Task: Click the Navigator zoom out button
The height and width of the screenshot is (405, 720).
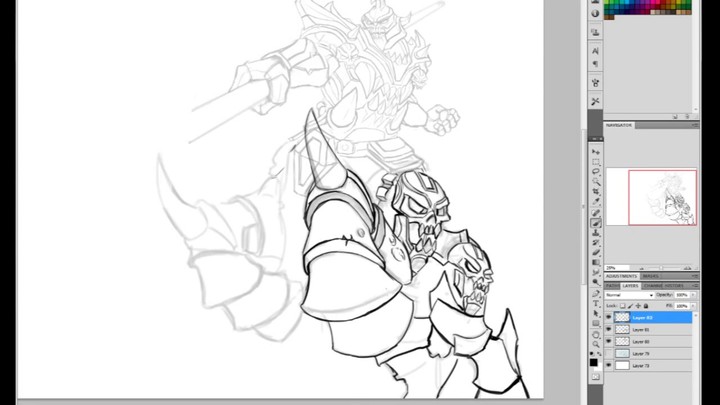Action: click(x=641, y=268)
